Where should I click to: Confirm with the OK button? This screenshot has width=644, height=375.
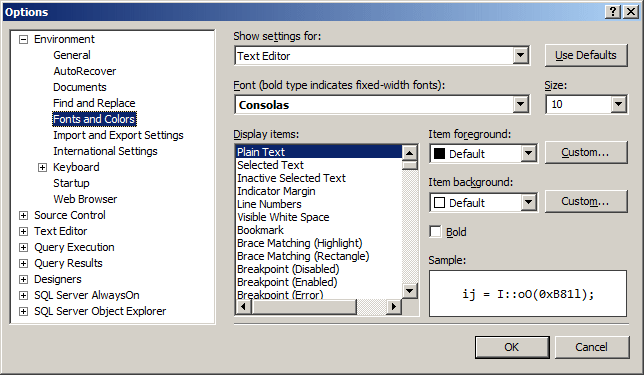tap(512, 347)
